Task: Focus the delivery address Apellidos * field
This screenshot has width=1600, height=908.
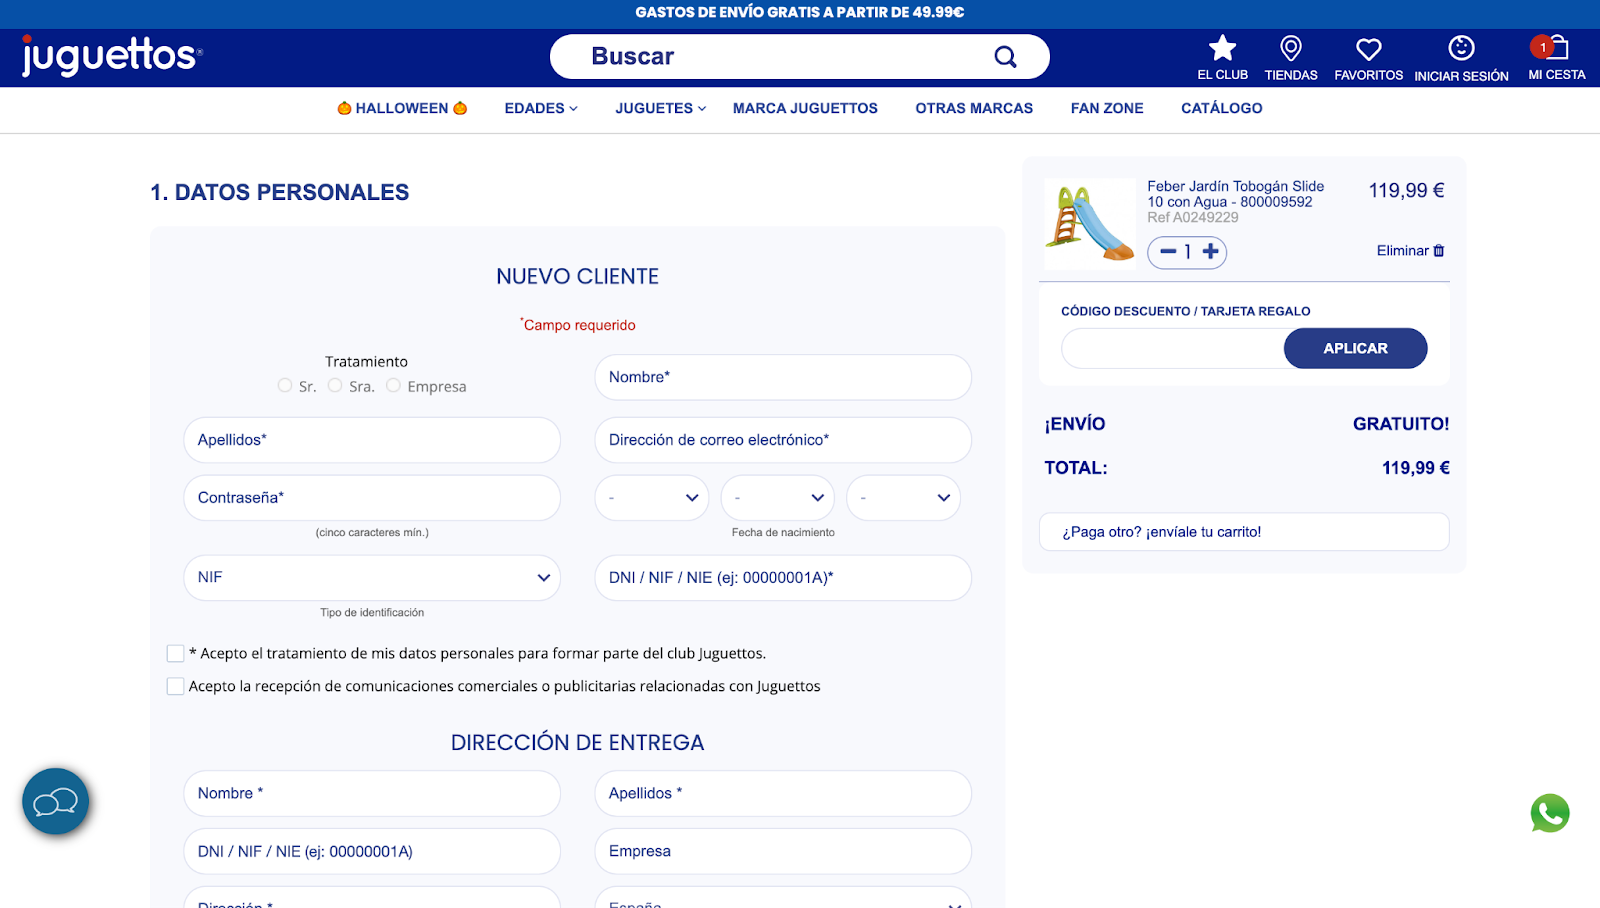Action: pyautogui.click(x=783, y=794)
